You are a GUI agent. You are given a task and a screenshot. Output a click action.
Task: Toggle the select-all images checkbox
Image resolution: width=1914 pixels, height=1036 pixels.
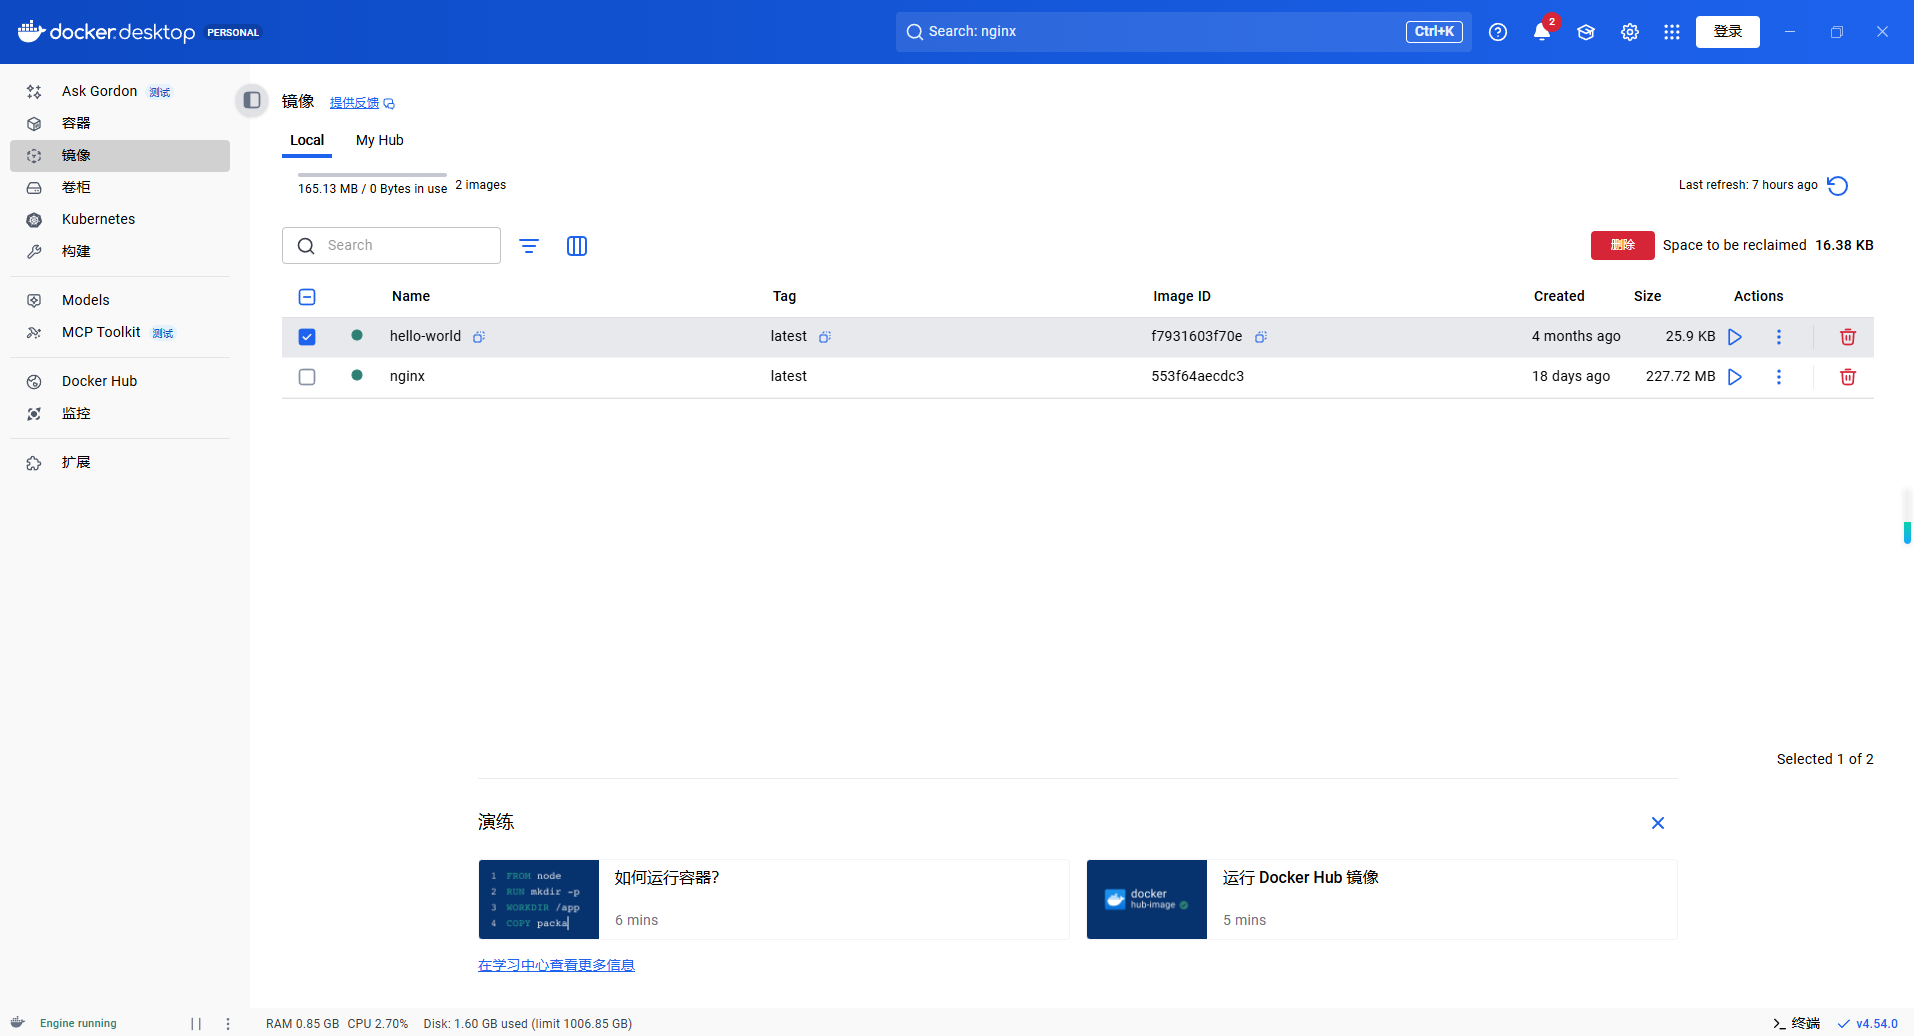click(307, 297)
